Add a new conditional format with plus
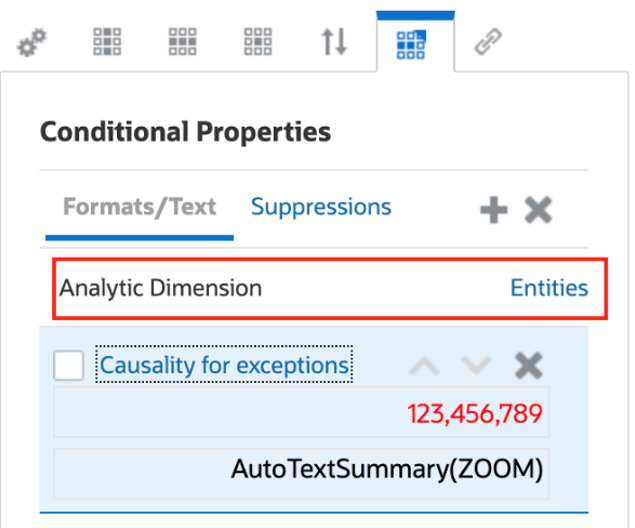This screenshot has width=635, height=528. pos(494,210)
